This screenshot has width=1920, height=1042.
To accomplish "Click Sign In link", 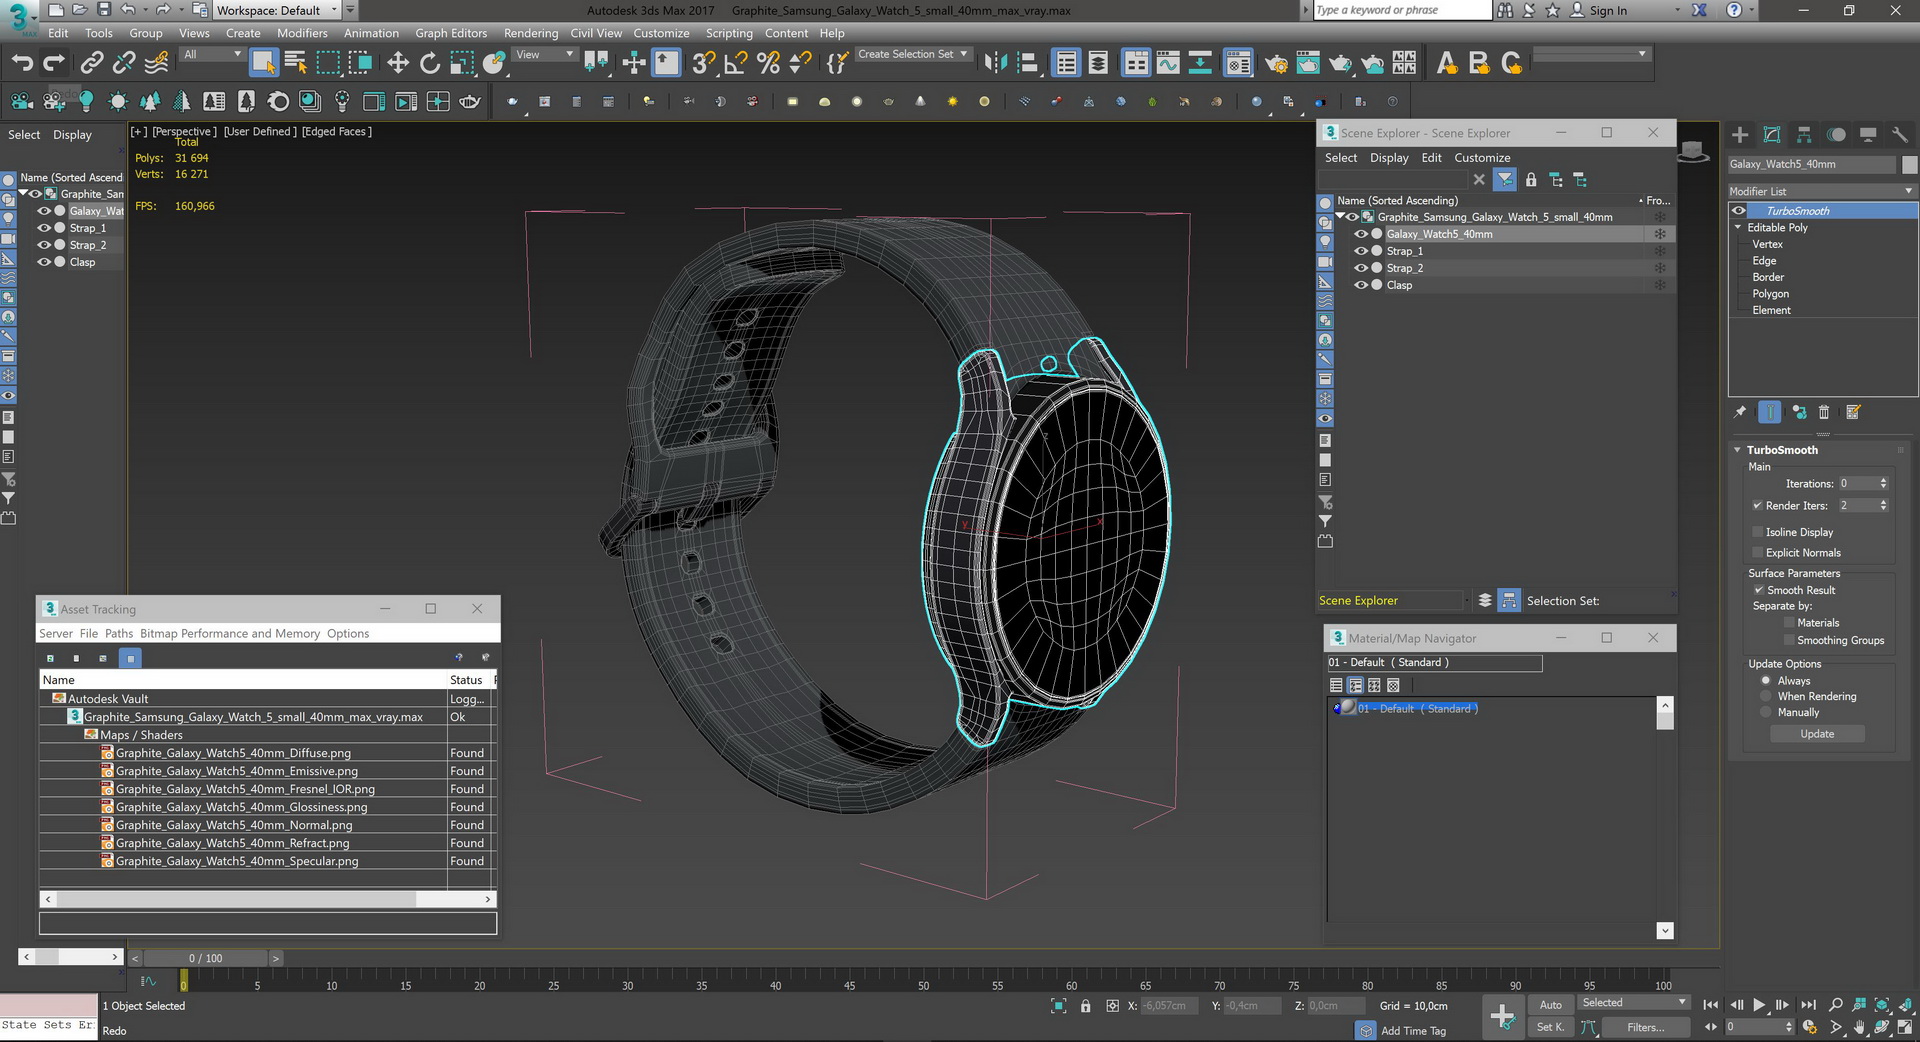I will (x=1608, y=10).
